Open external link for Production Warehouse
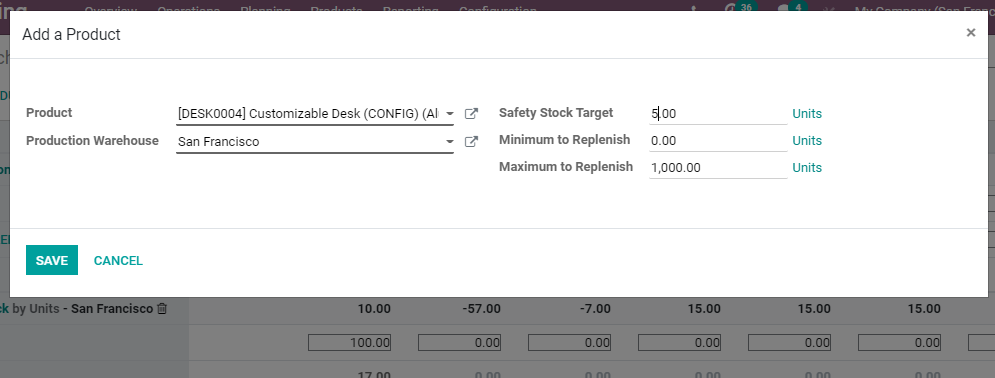The width and height of the screenshot is (995, 378). (471, 141)
